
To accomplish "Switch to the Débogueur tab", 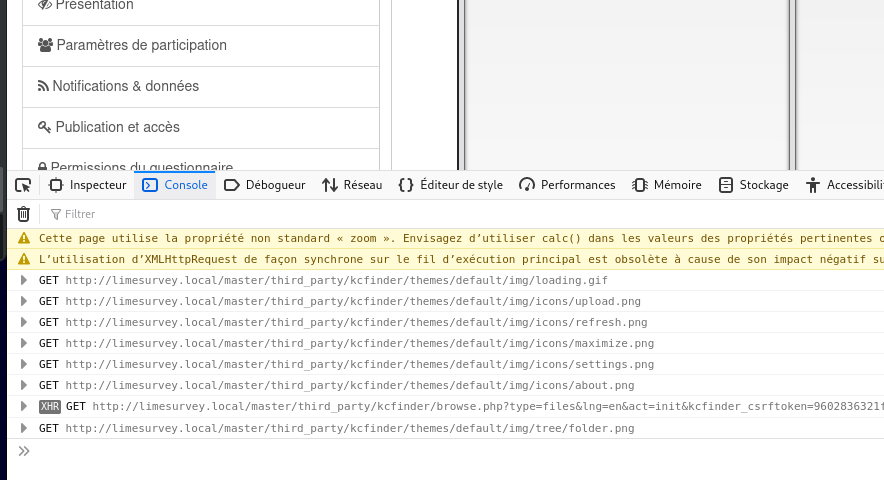I will tap(265, 185).
